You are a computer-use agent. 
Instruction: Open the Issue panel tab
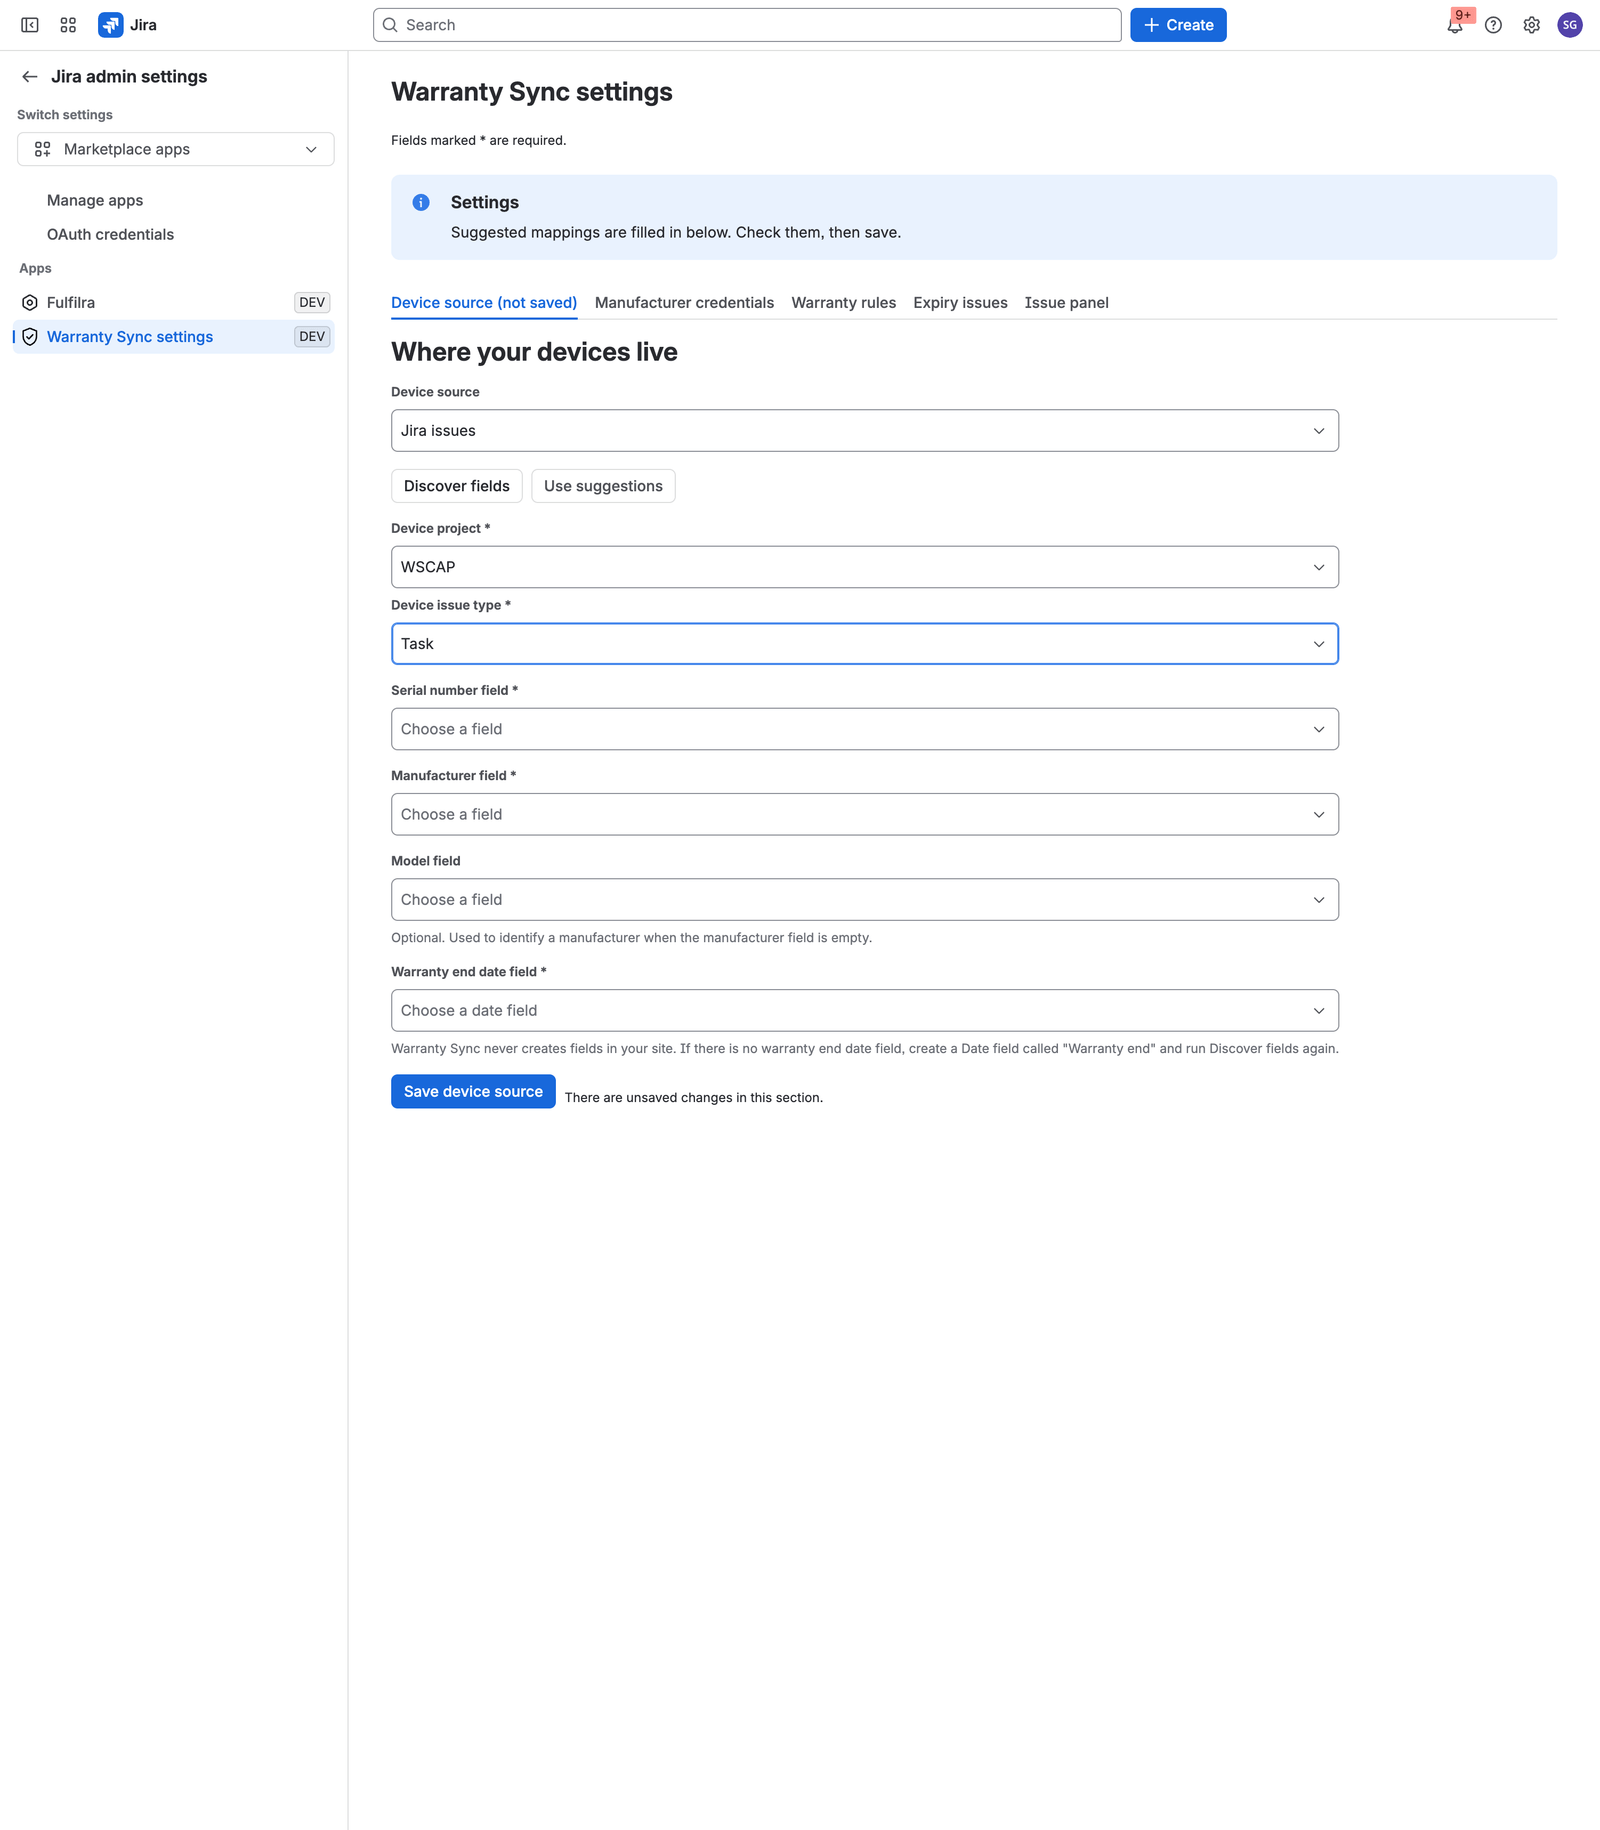tap(1066, 303)
